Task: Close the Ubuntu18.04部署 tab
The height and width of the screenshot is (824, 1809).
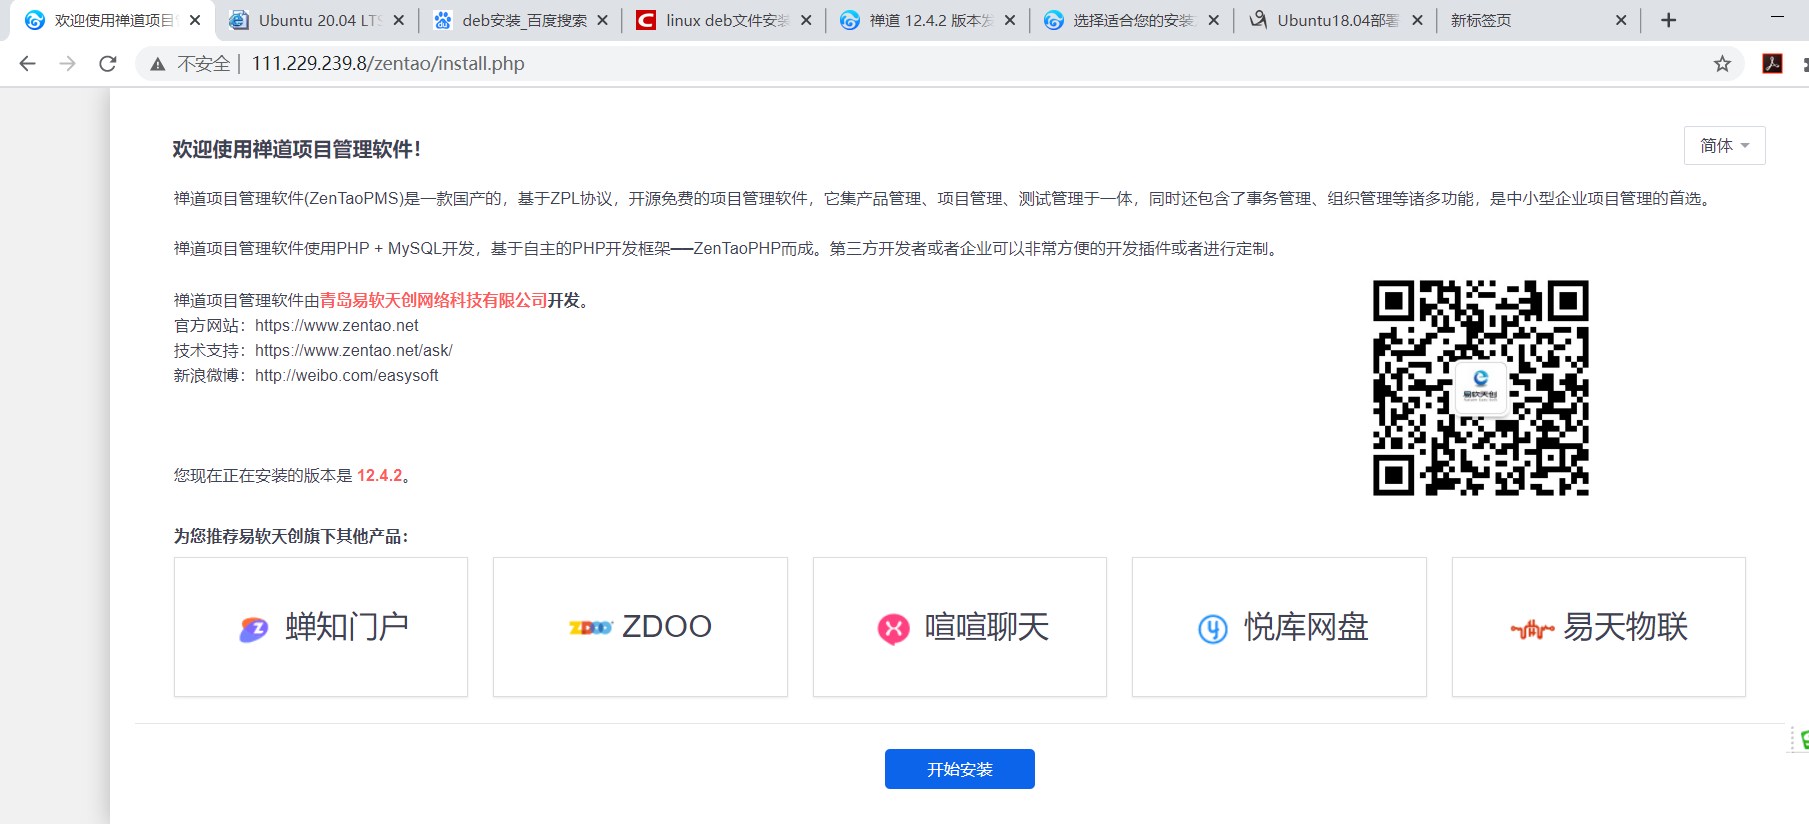Action: 1417,20
